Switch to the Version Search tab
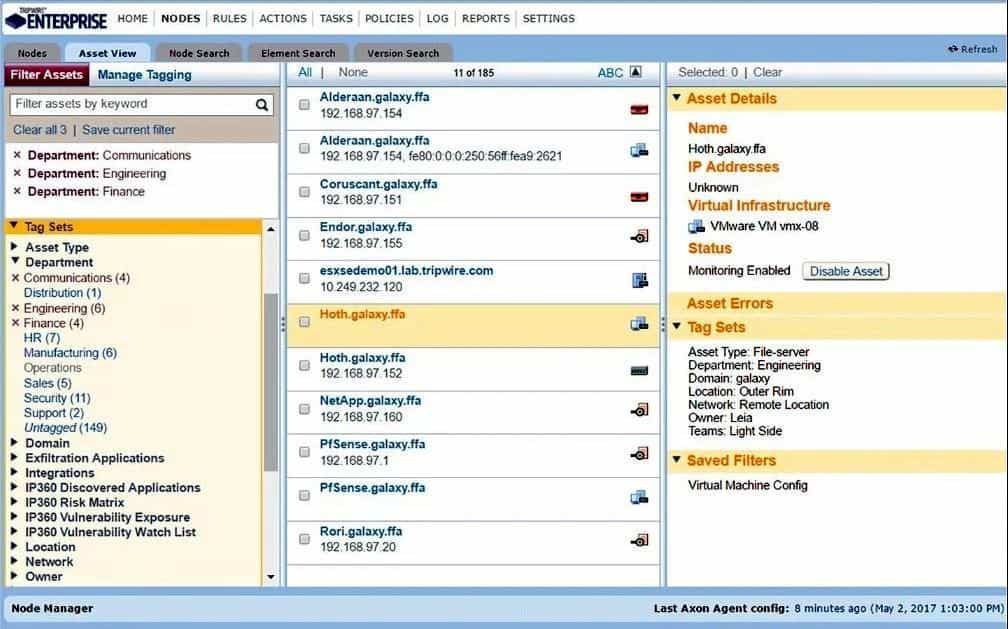This screenshot has width=1008, height=629. [403, 53]
